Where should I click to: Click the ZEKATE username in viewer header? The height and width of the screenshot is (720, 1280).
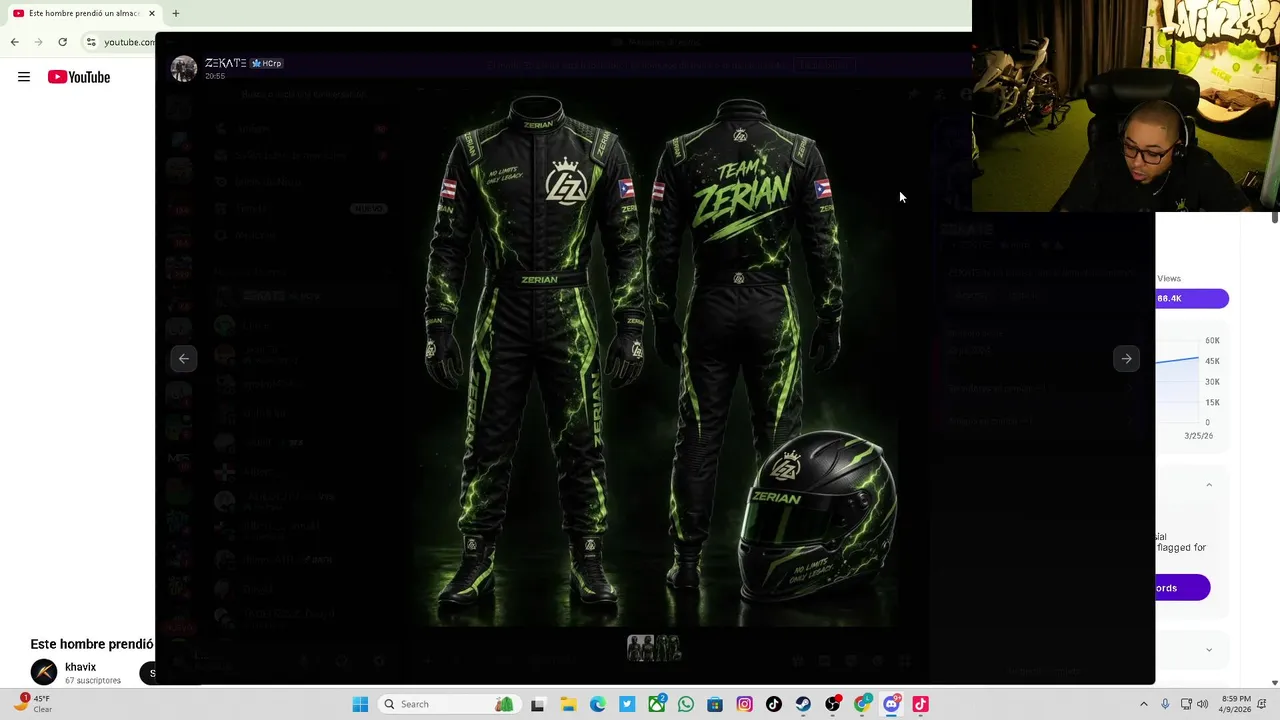(x=226, y=63)
